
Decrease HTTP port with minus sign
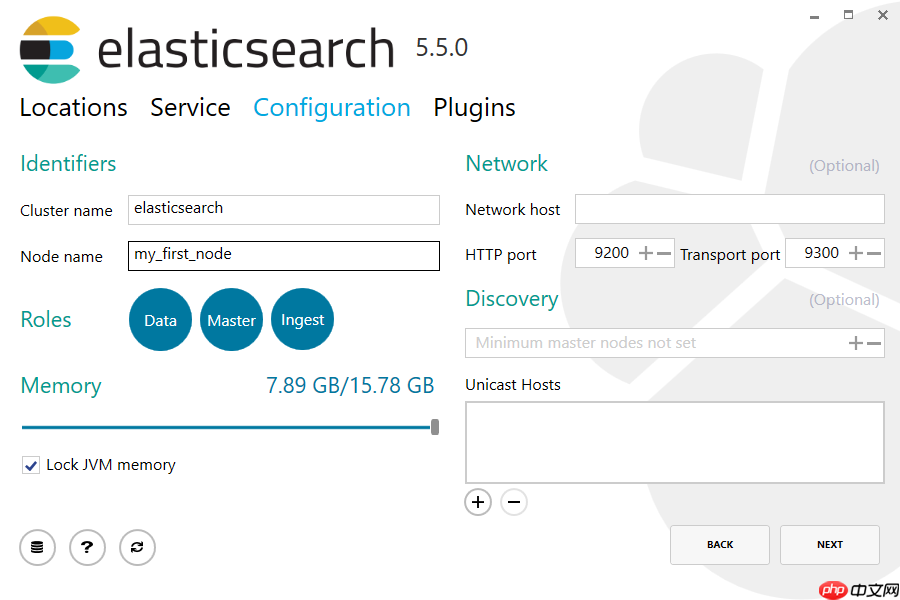coord(664,253)
